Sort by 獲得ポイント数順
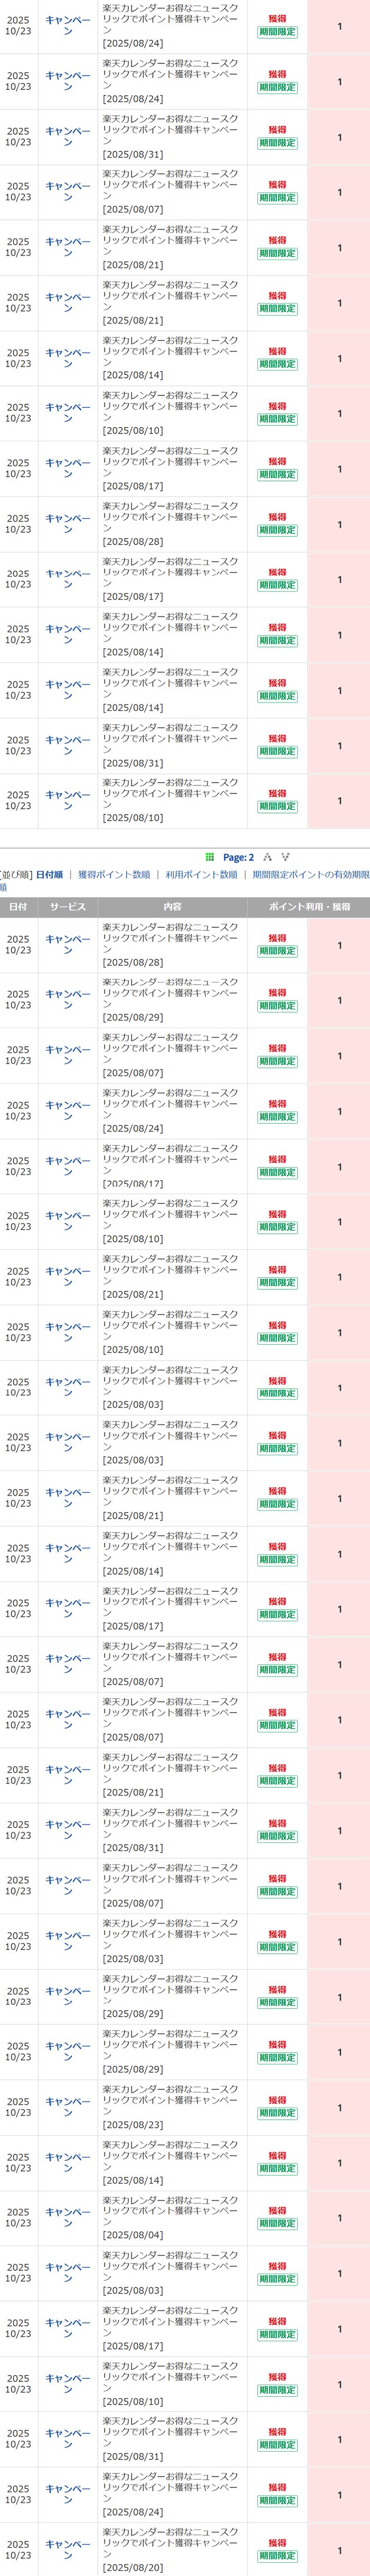Image resolution: width=370 pixels, height=2576 pixels. [114, 875]
